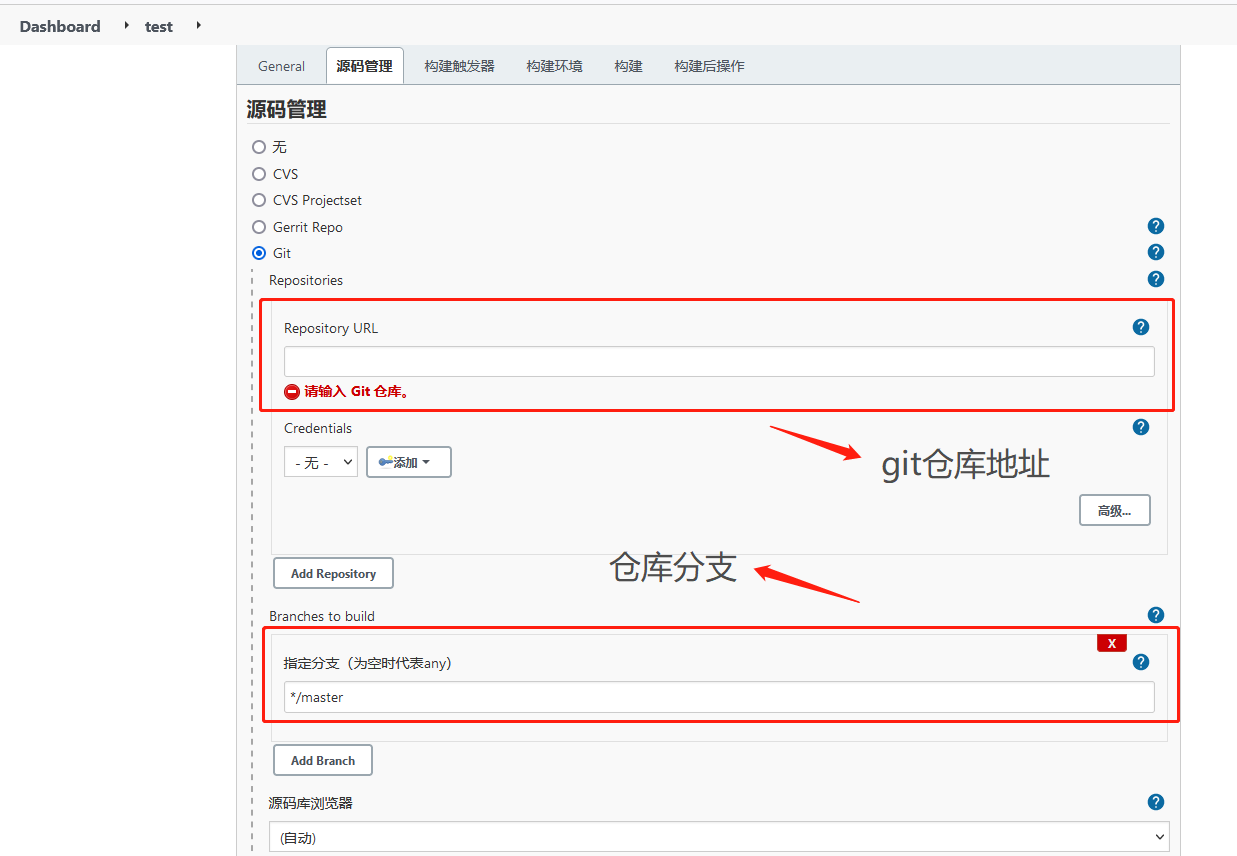Viewport: 1237px width, 856px height.
Task: Expand the 添加 credentials dropdown button
Action: (x=409, y=462)
